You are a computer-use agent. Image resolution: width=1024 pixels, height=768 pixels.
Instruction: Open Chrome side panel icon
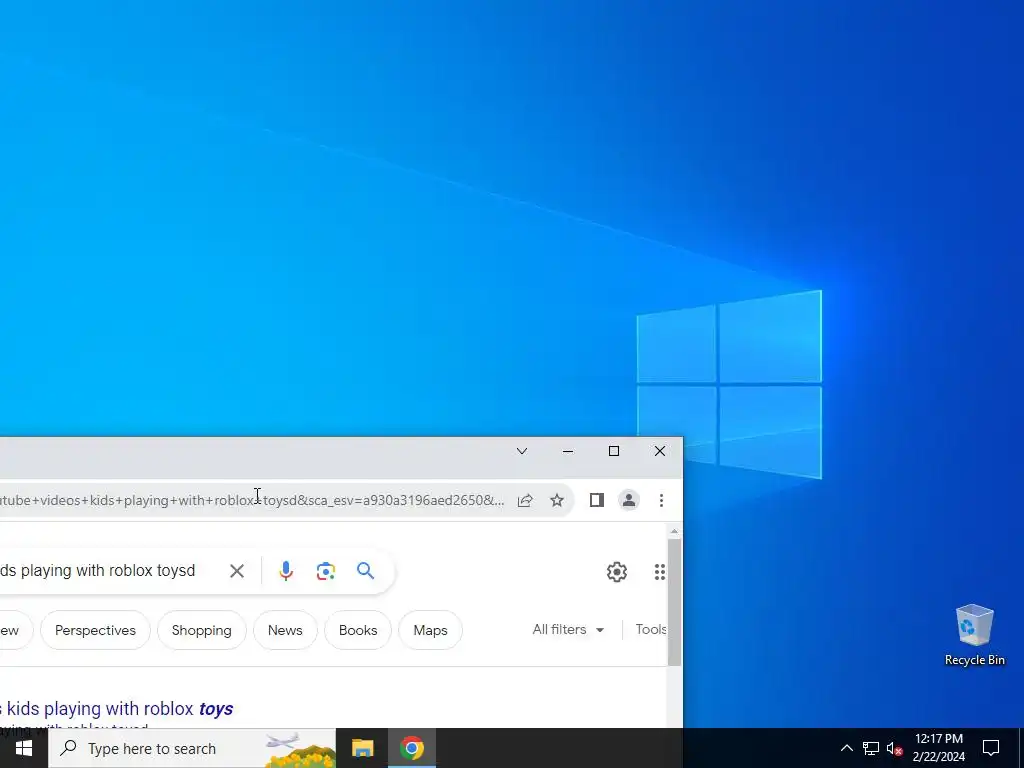[x=596, y=500]
